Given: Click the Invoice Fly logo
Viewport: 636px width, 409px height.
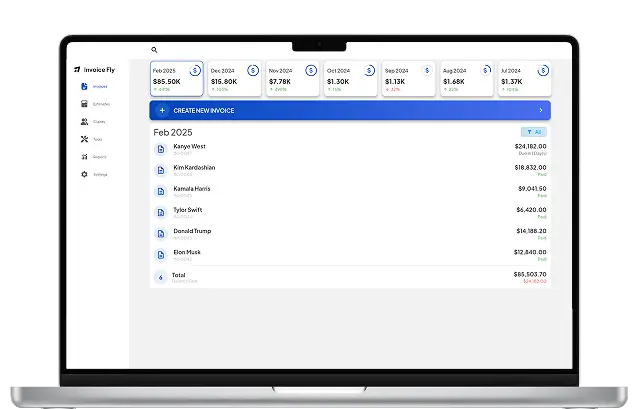Looking at the screenshot, I should pos(94,69).
